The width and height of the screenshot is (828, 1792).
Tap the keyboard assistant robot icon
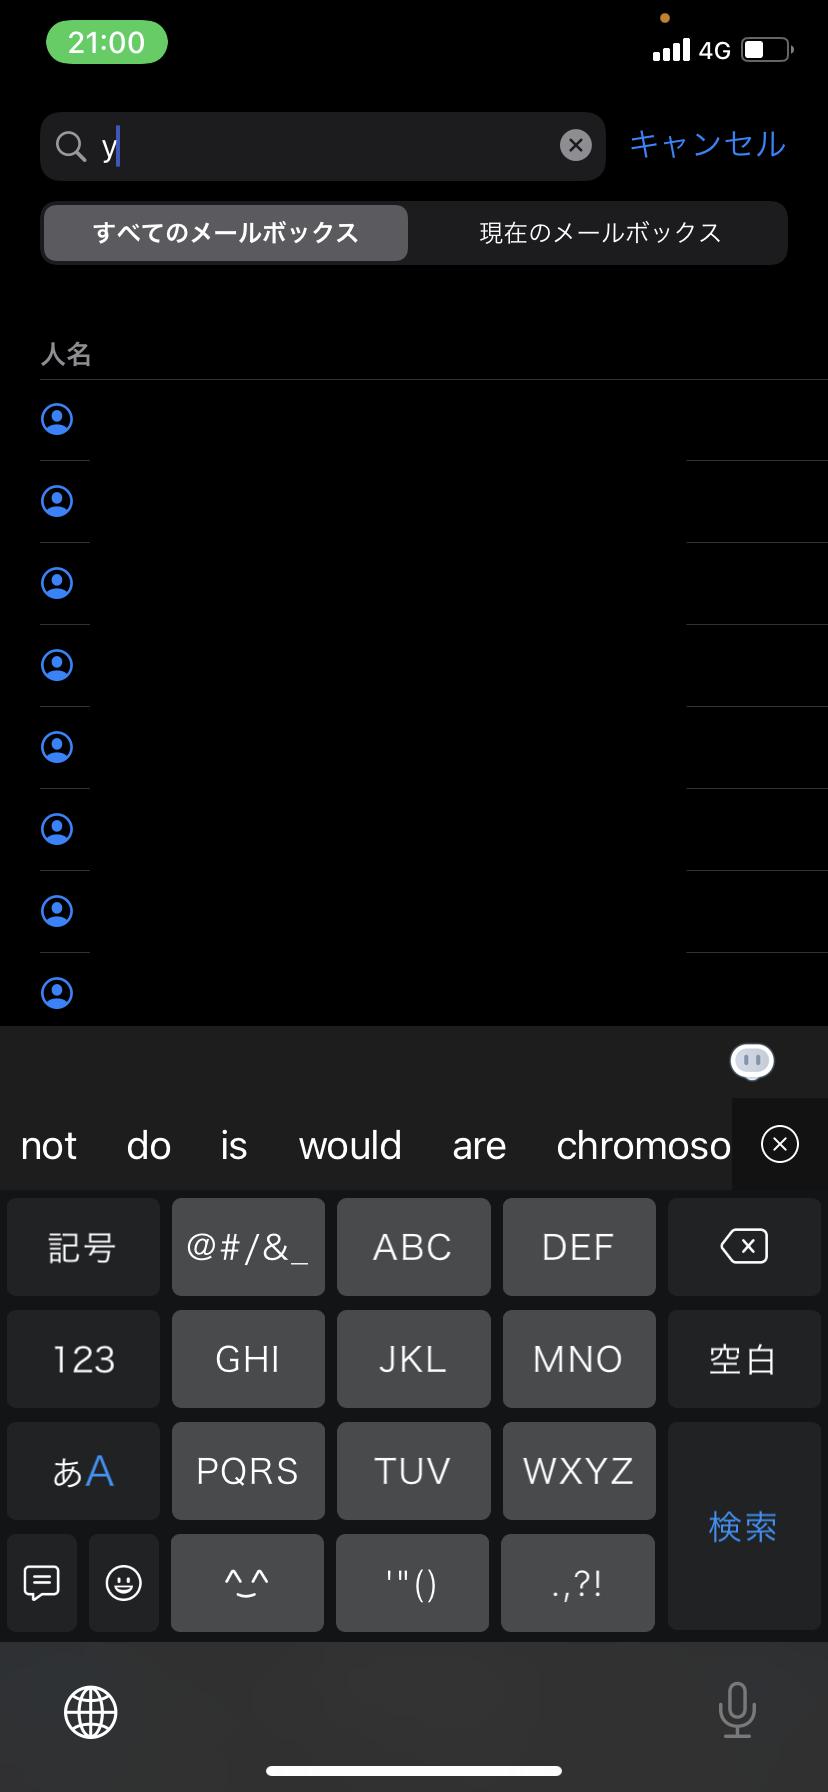click(x=752, y=1060)
